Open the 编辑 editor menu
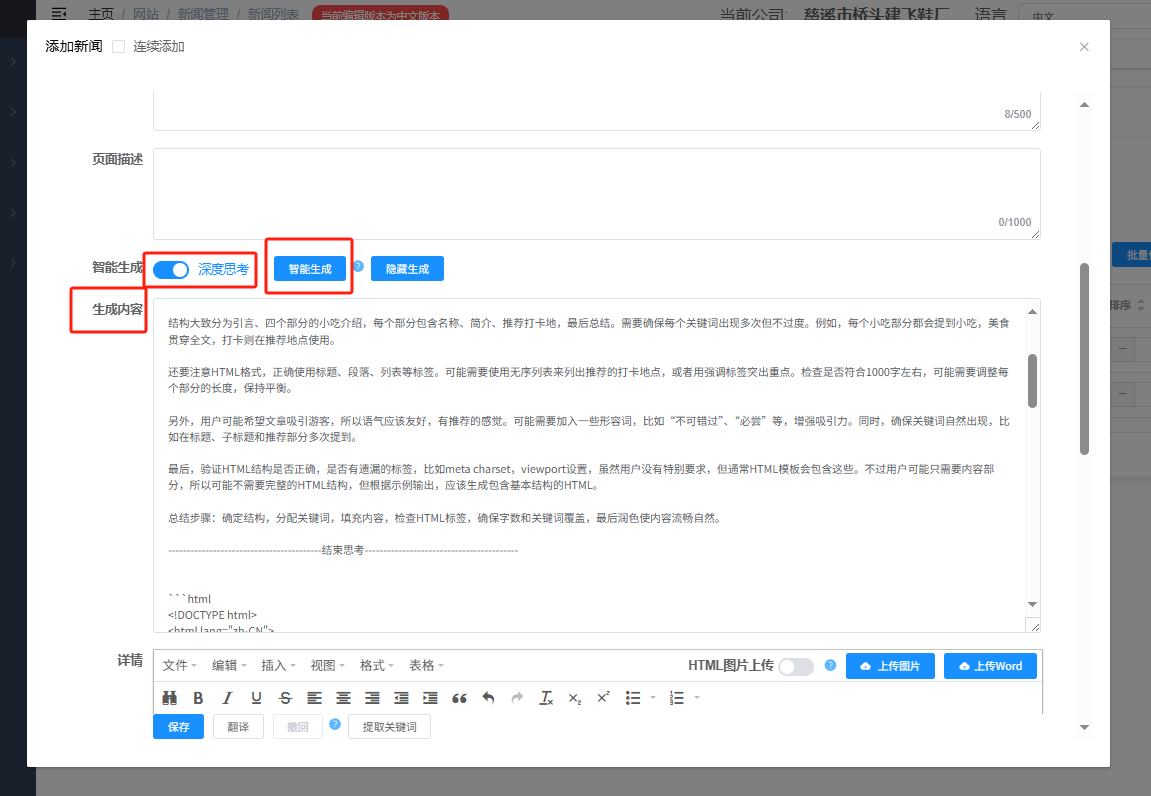 pos(229,665)
